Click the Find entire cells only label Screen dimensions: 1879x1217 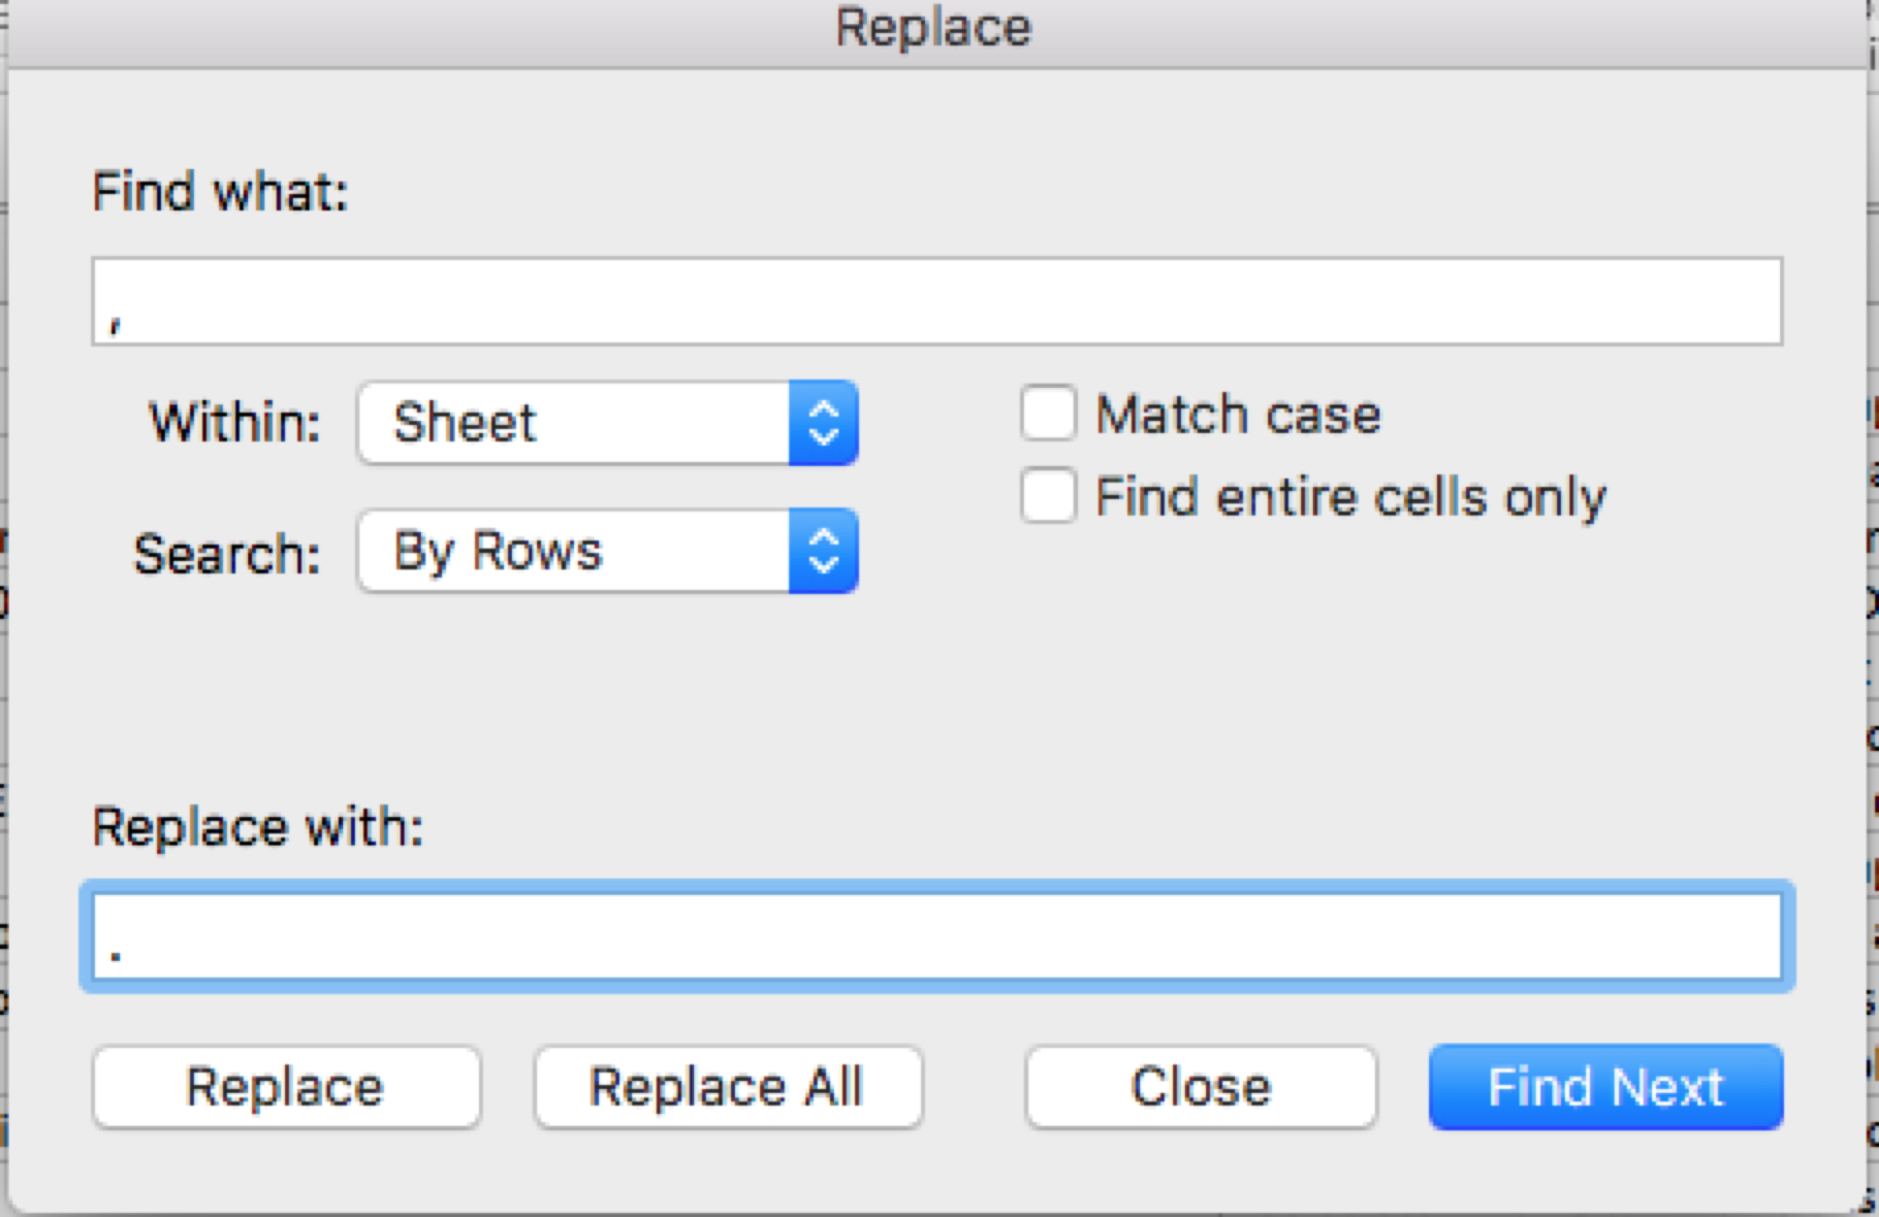tap(1350, 497)
